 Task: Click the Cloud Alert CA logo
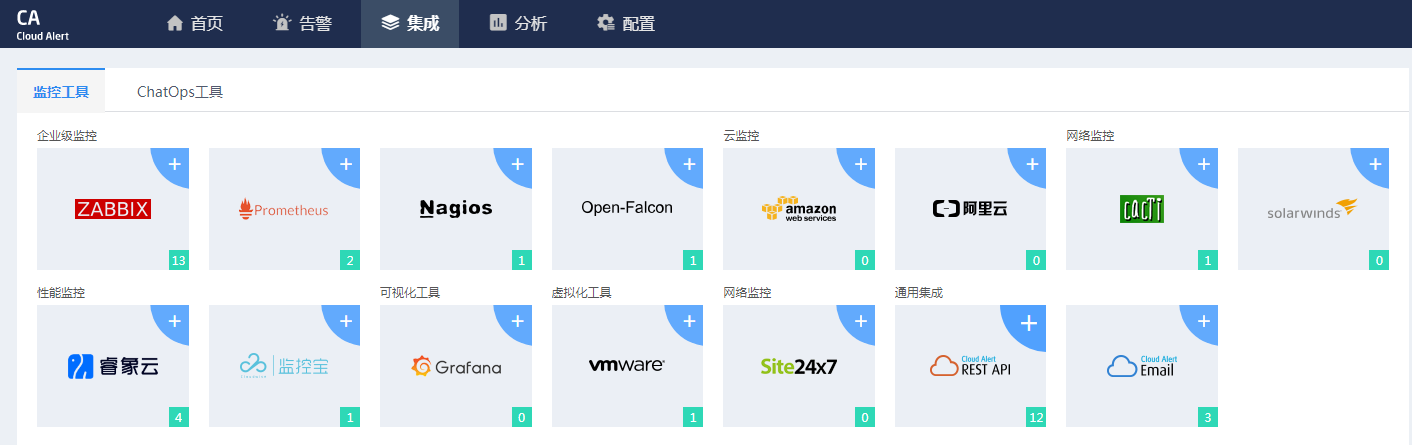coord(42,24)
